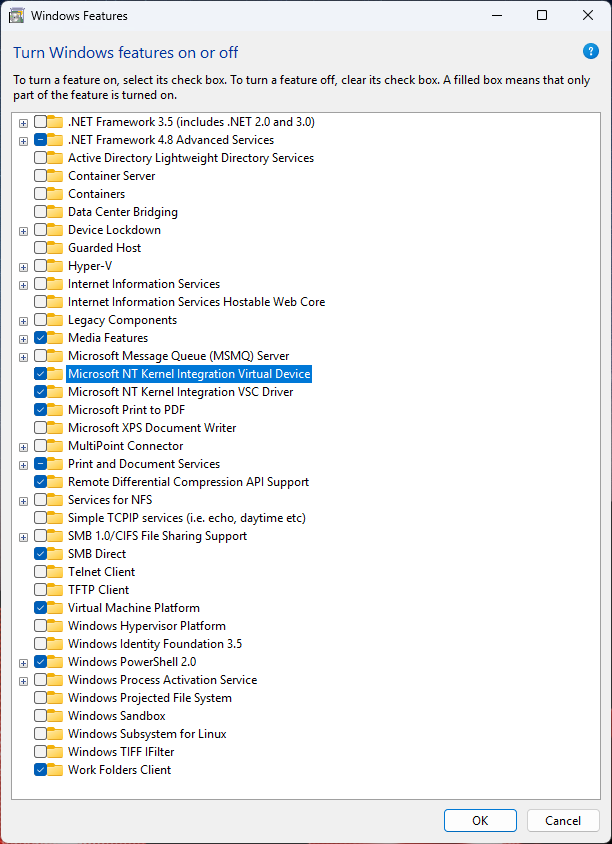Disable the Microsoft Print to PDF checkbox
The width and height of the screenshot is (612, 844).
pyautogui.click(x=40, y=410)
